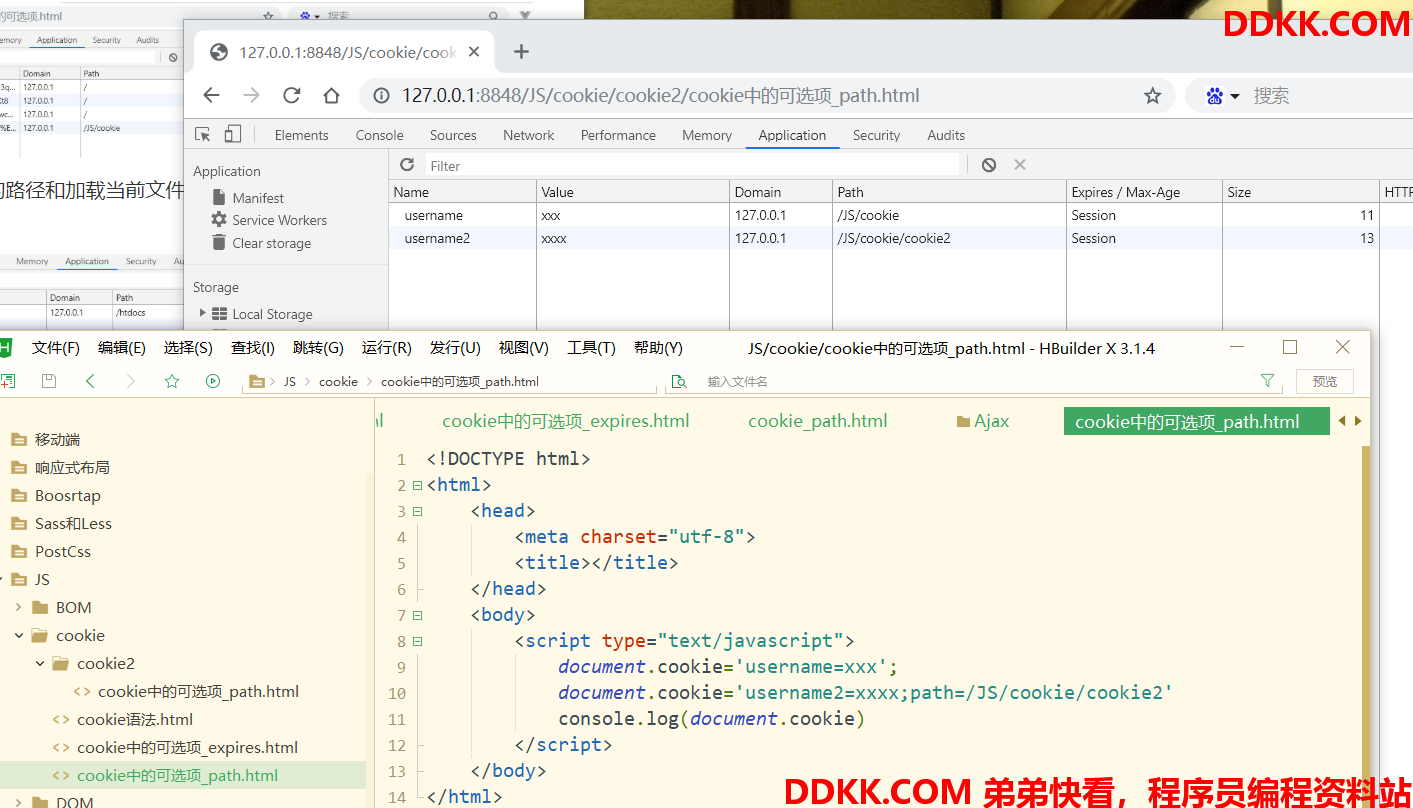
Task: Switch to the Ajax editor tab
Action: click(x=983, y=421)
